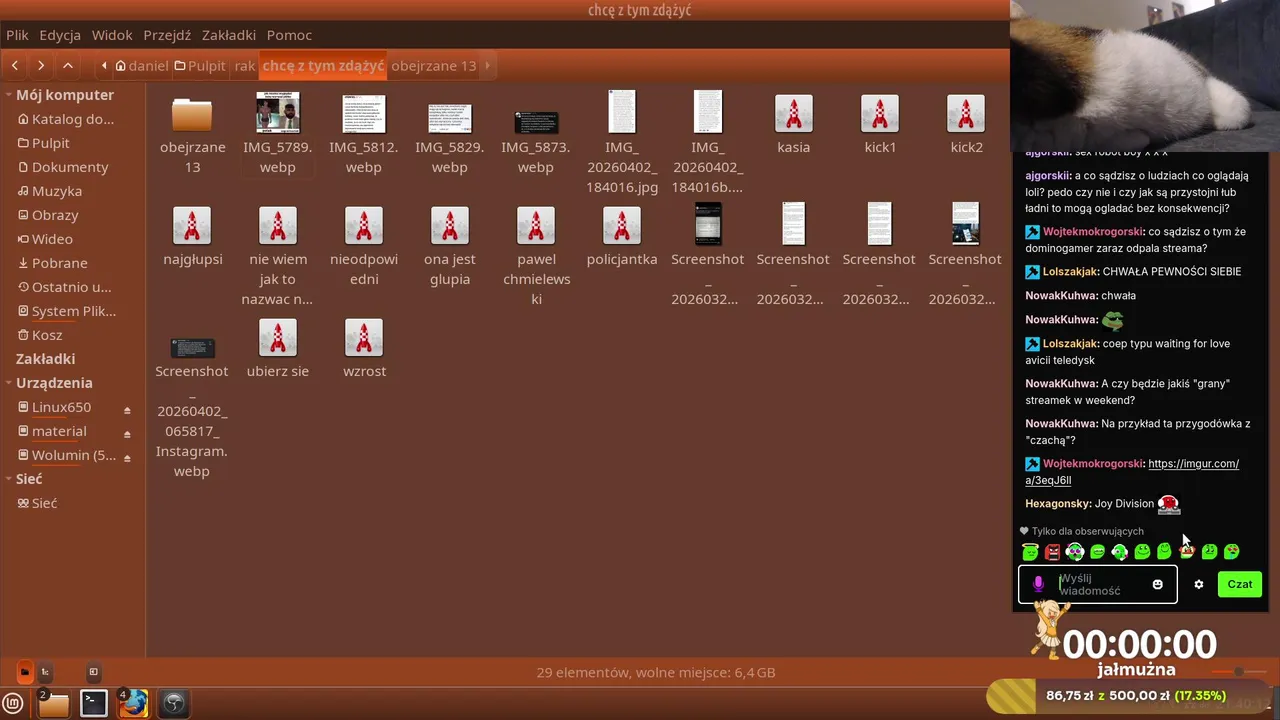Adjust the zoom slider in status bar
The height and width of the screenshot is (720, 1280).
[1238, 672]
